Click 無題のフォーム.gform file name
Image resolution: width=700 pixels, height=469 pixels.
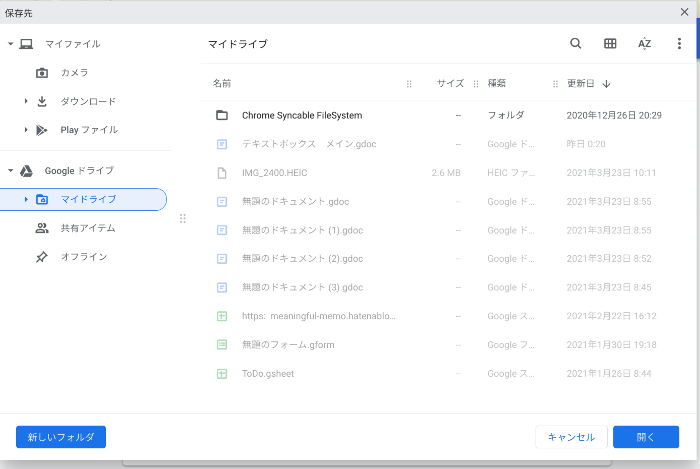coord(288,344)
